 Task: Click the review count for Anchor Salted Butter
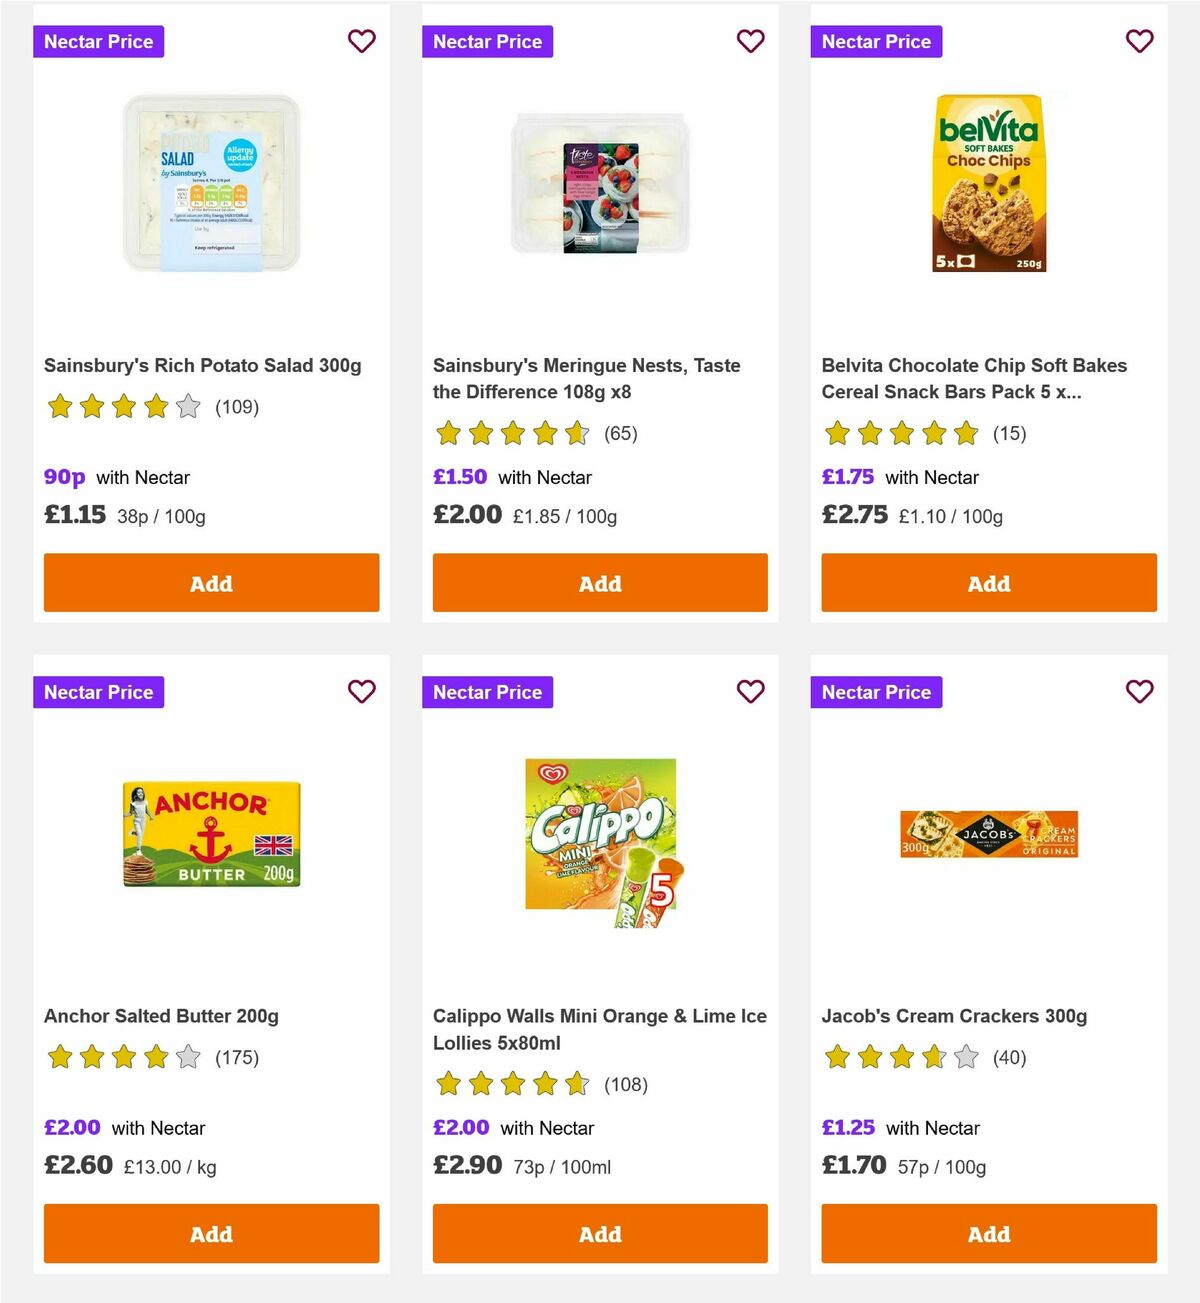coord(237,1057)
